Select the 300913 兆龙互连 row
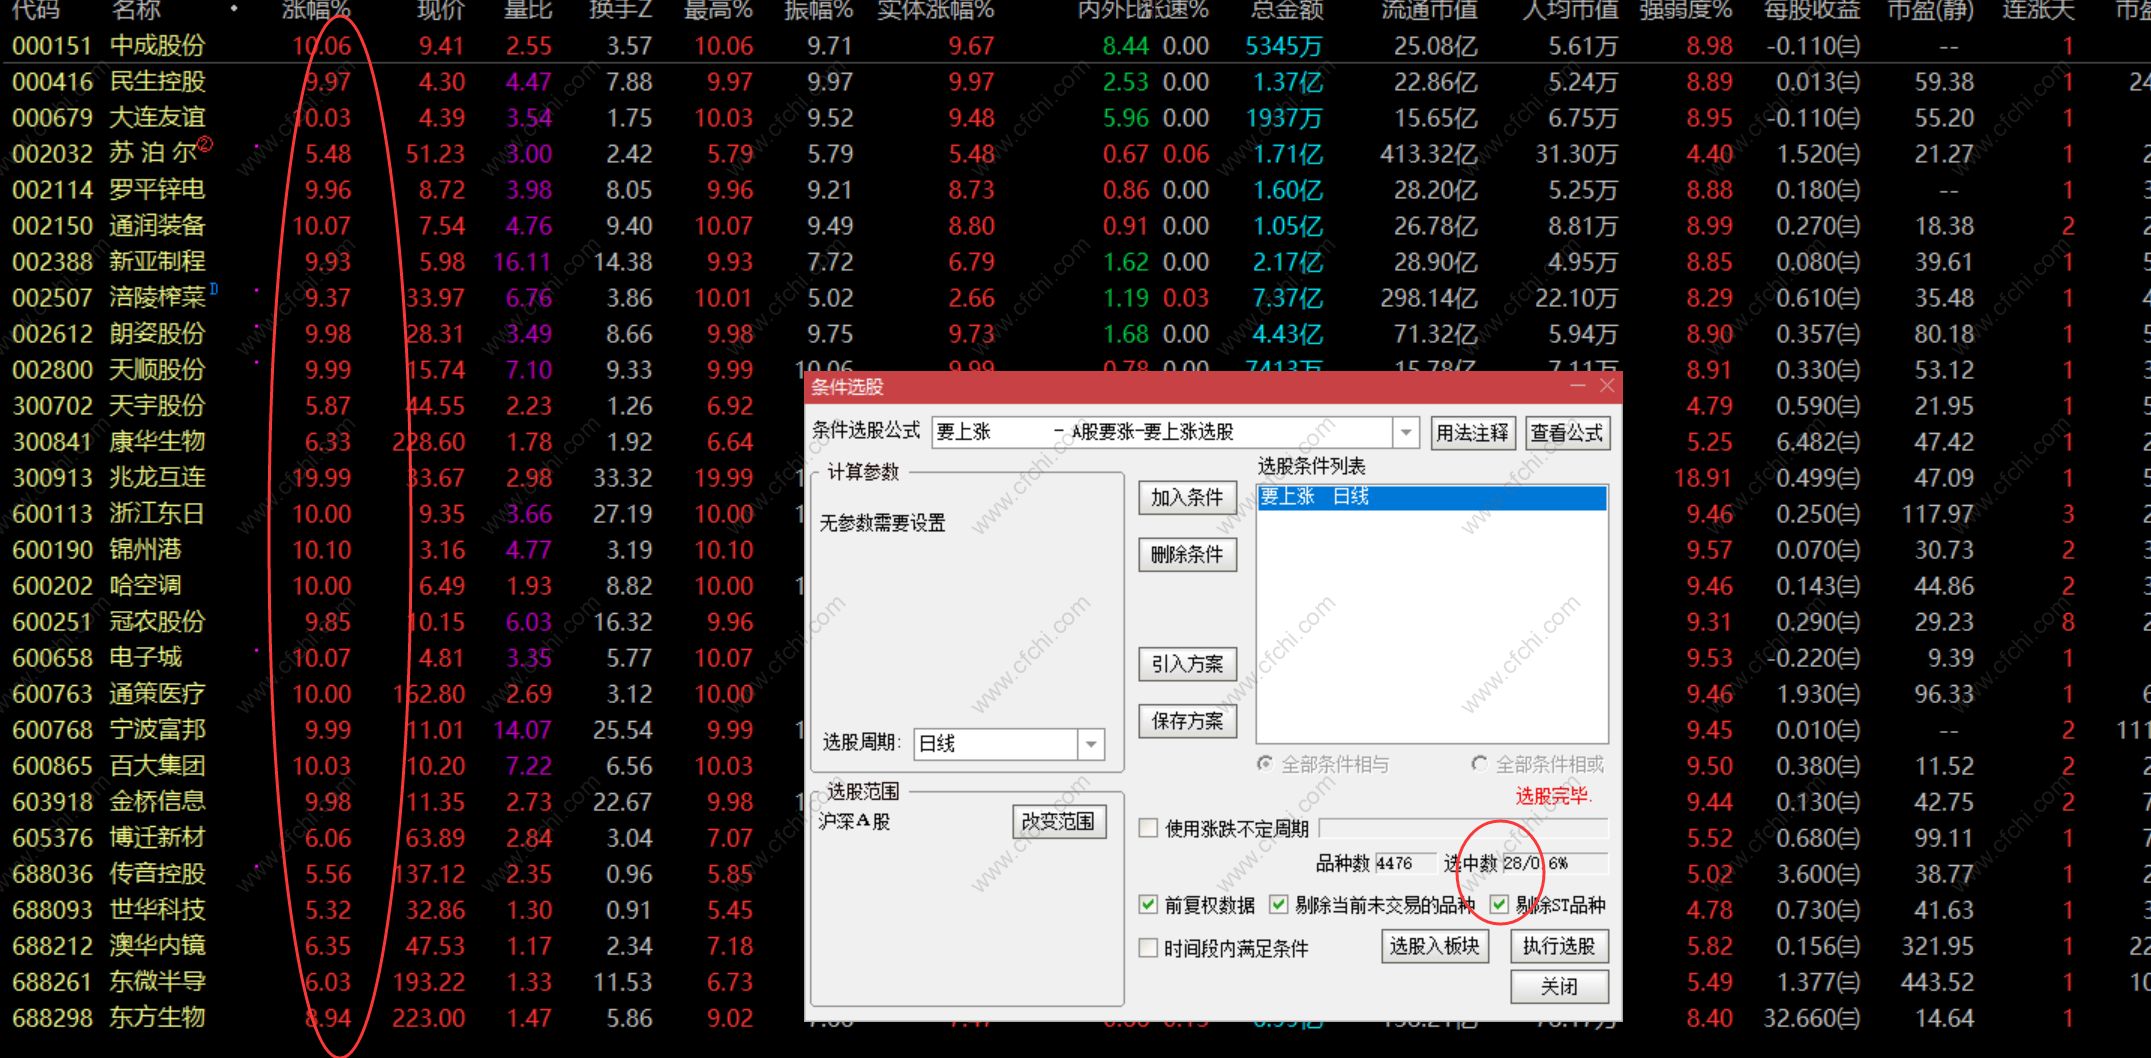 400,478
